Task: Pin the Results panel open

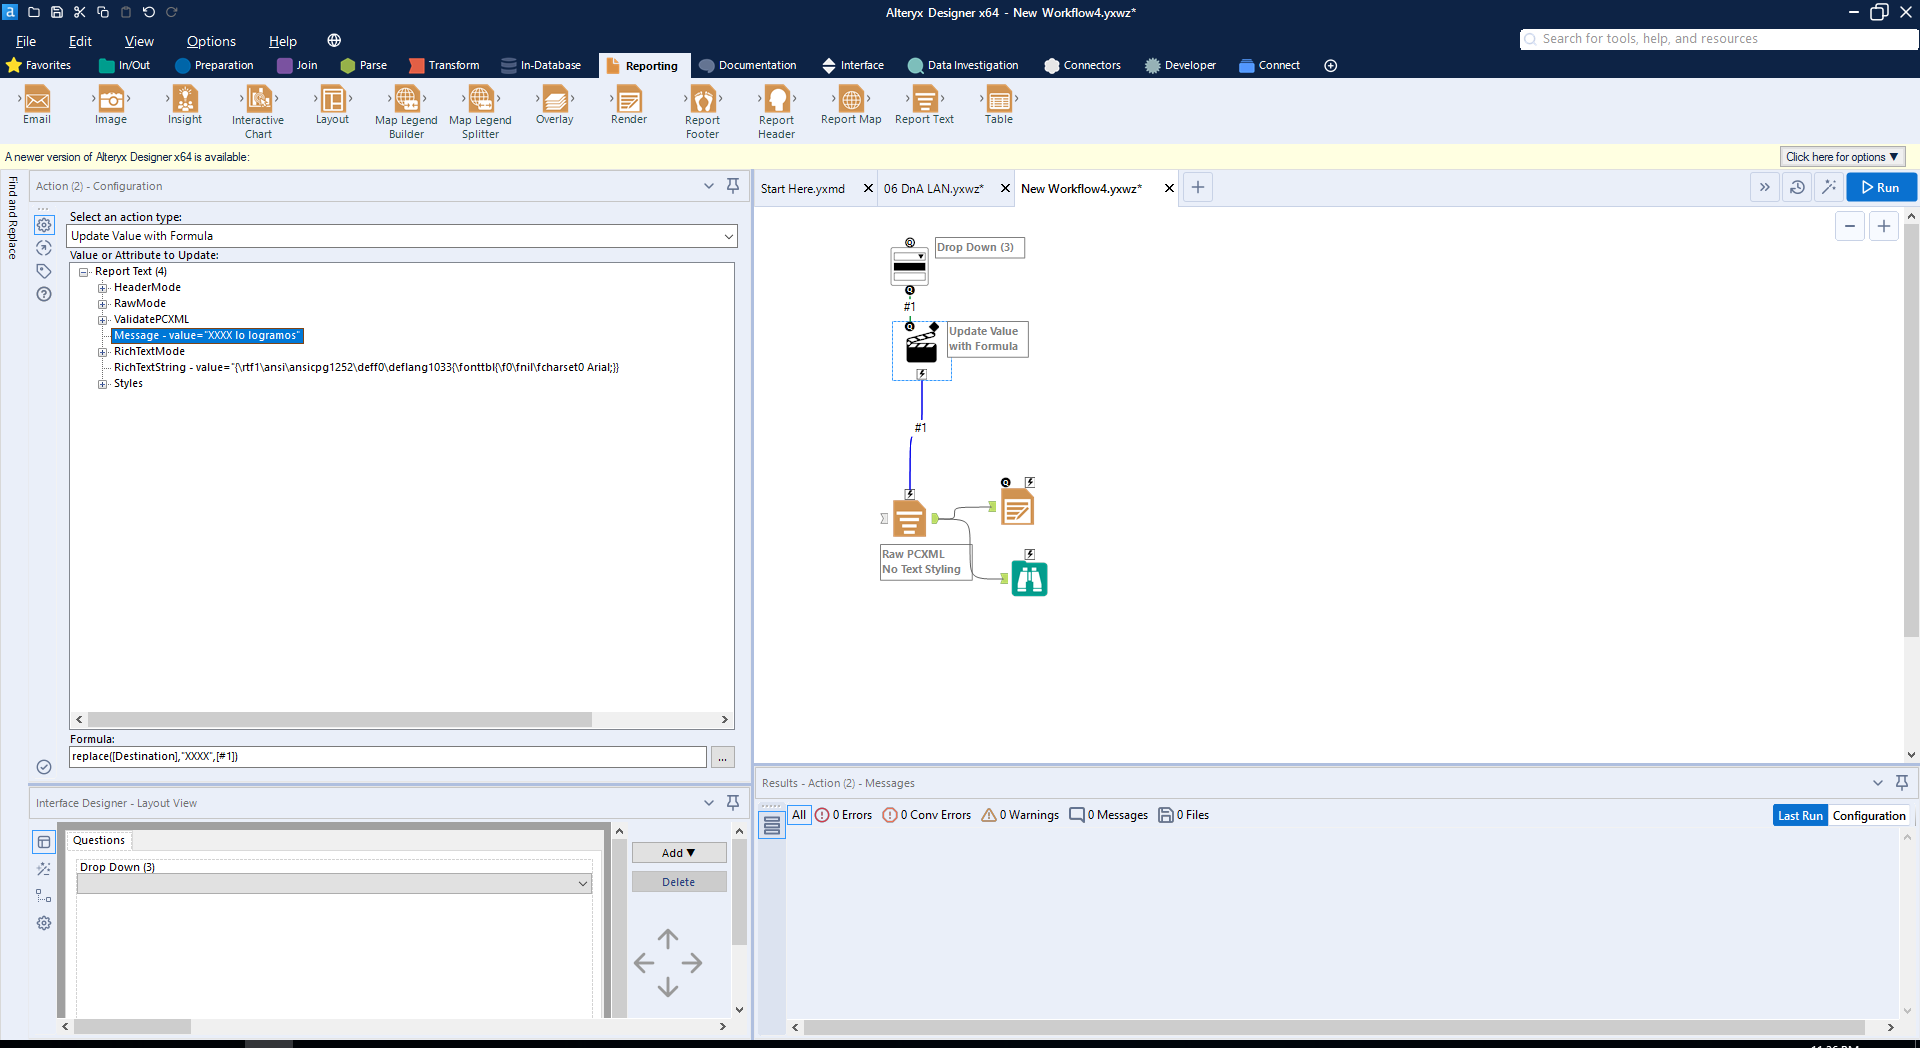Action: pyautogui.click(x=1904, y=783)
